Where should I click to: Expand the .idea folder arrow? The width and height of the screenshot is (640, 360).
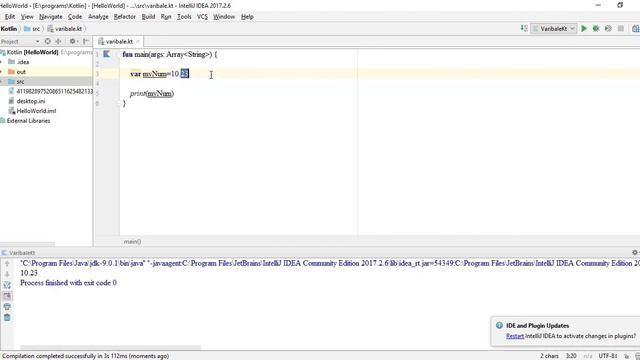[x=2, y=62]
